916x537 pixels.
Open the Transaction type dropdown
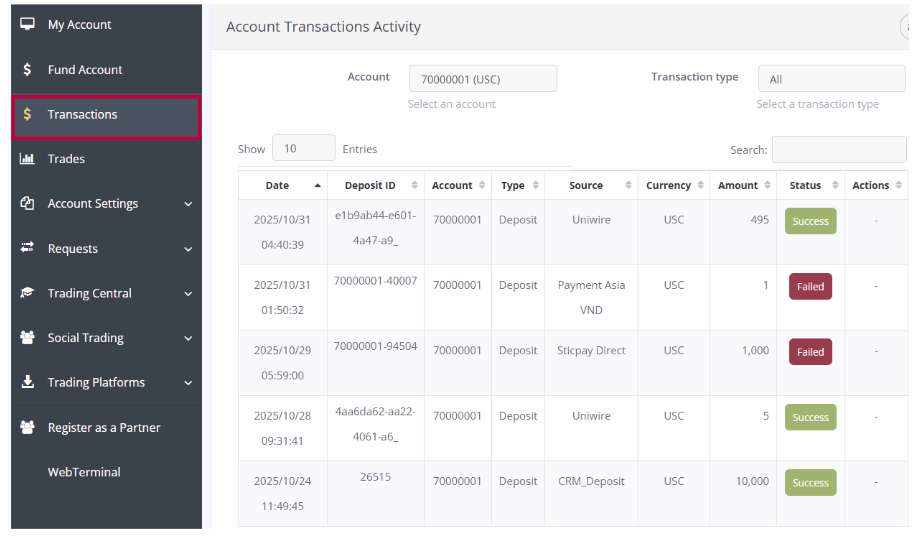(x=830, y=79)
